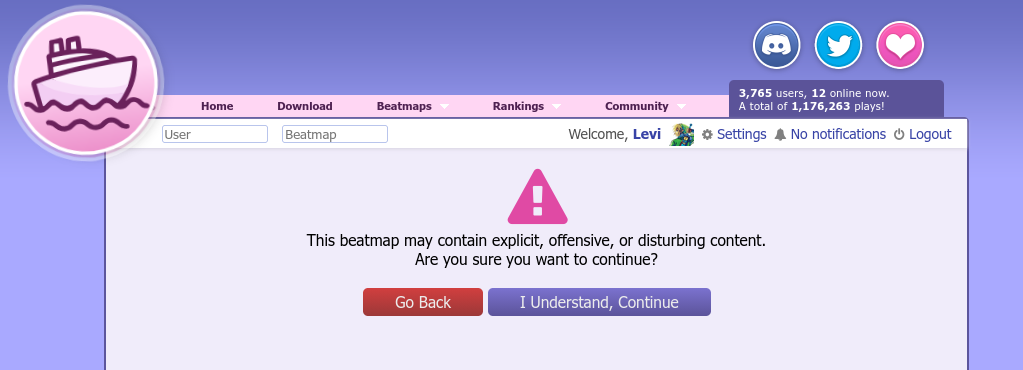Open the Beatmaps menu label

click(404, 106)
